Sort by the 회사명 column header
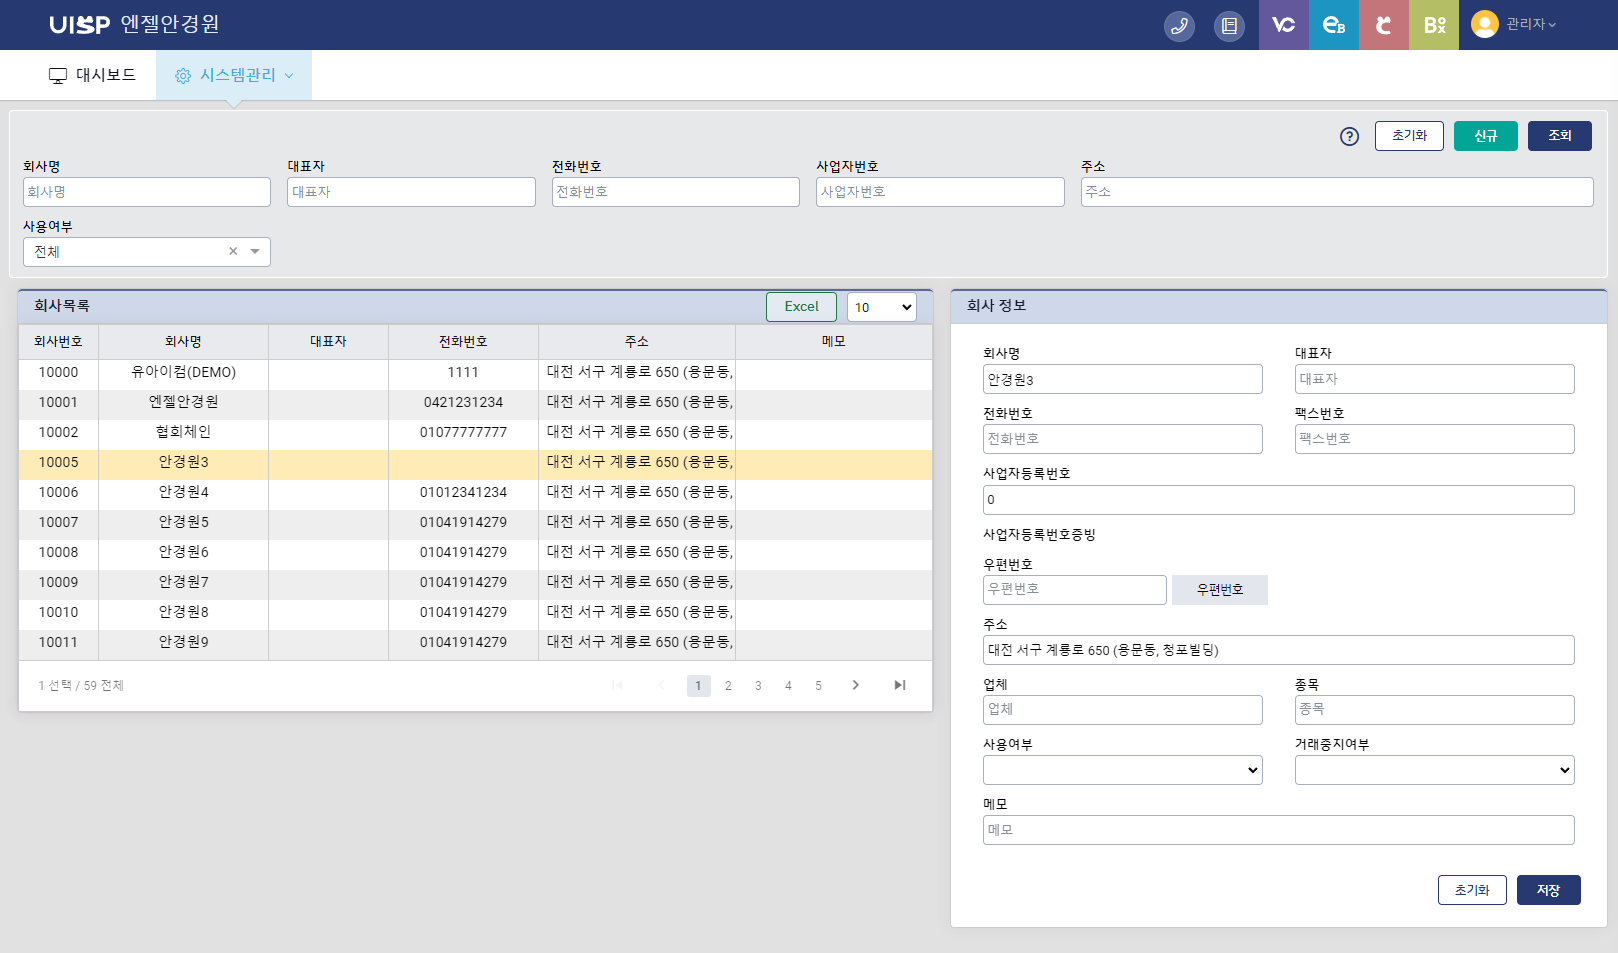 [183, 342]
